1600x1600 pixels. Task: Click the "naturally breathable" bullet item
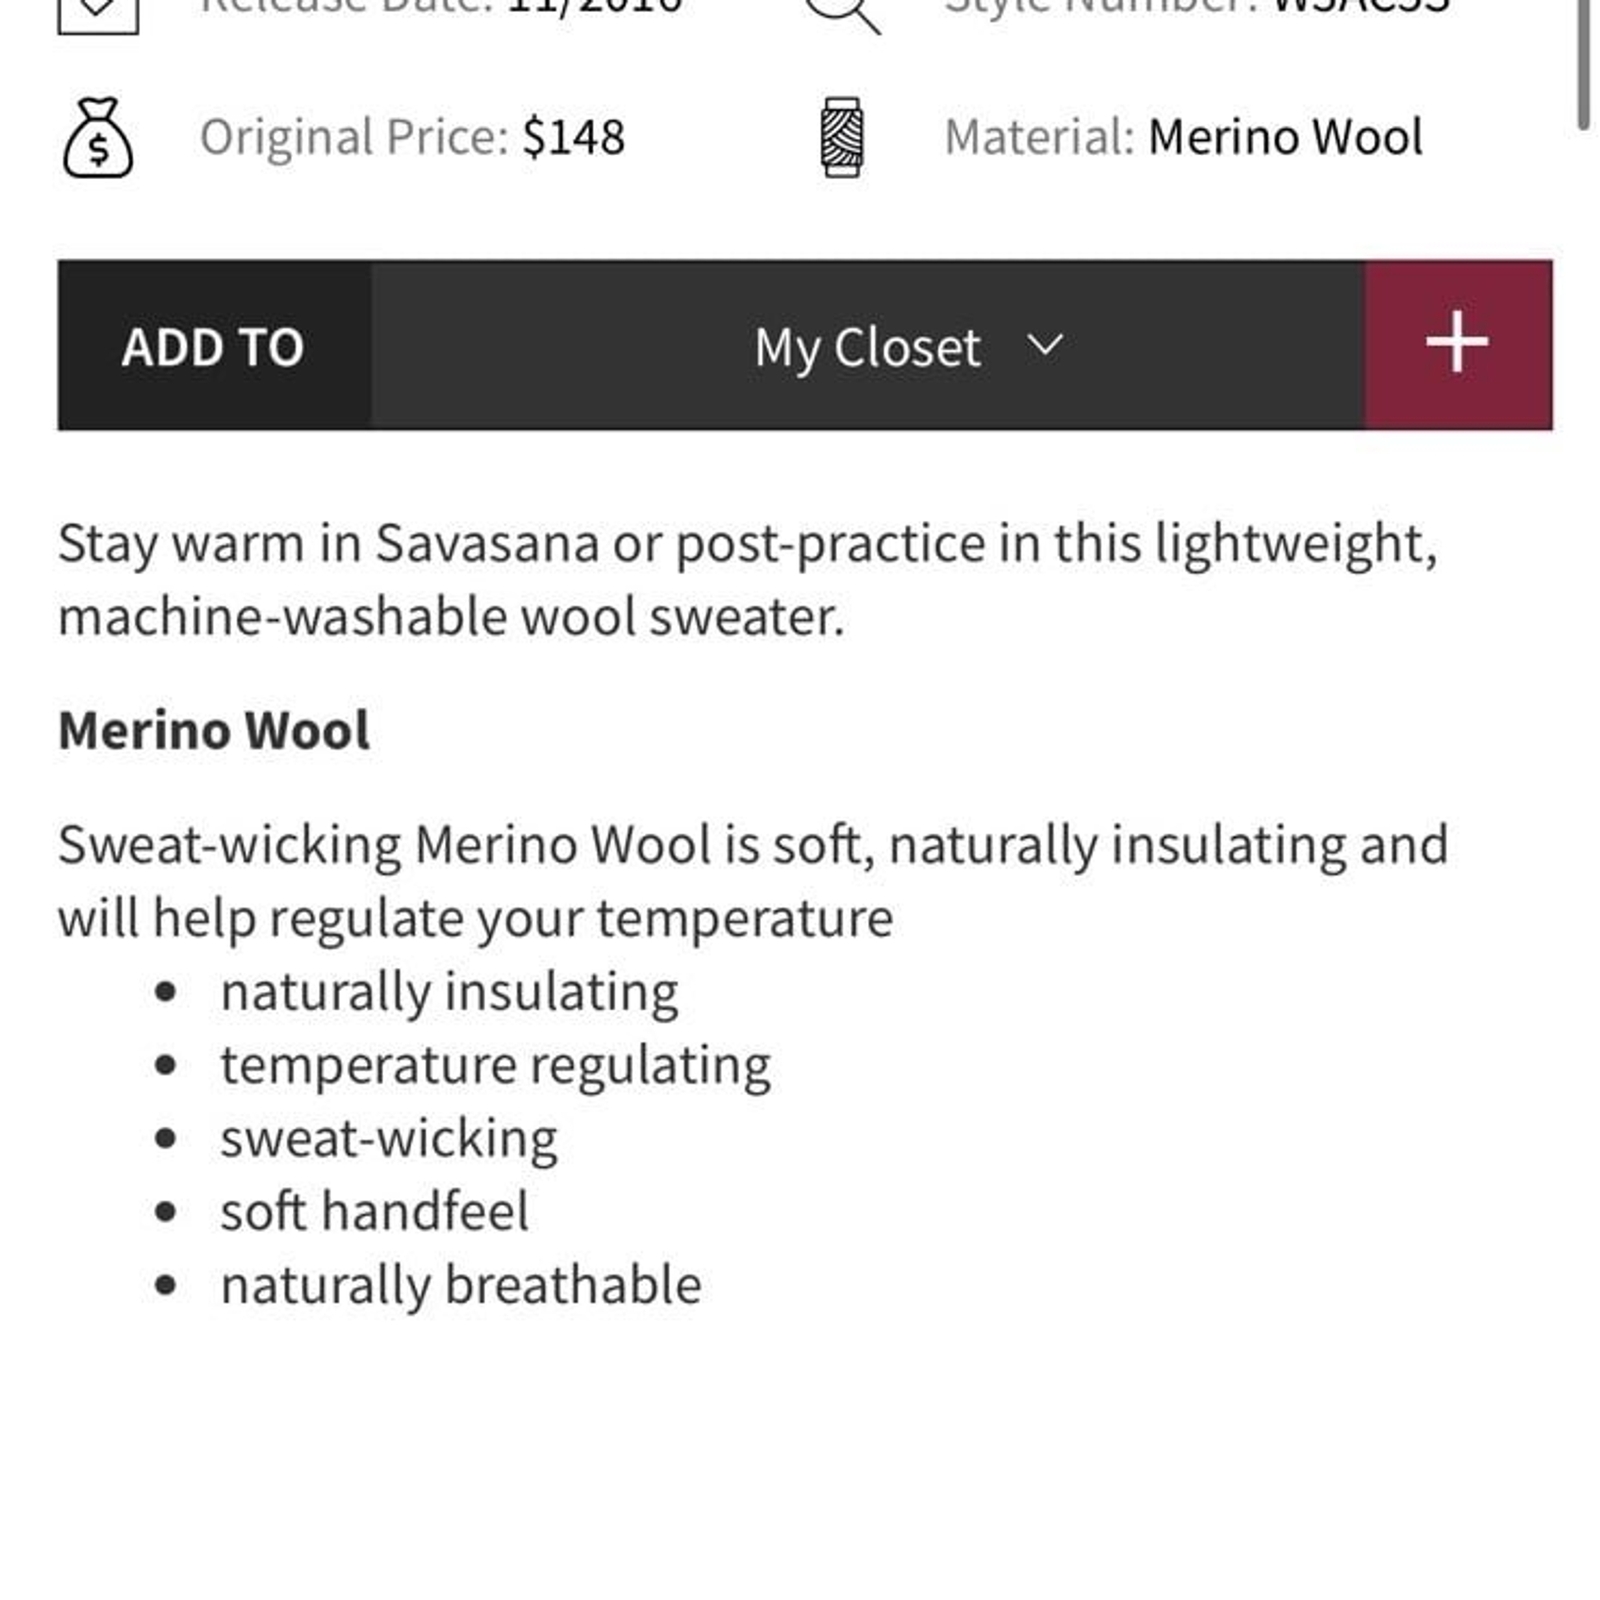pyautogui.click(x=461, y=1285)
